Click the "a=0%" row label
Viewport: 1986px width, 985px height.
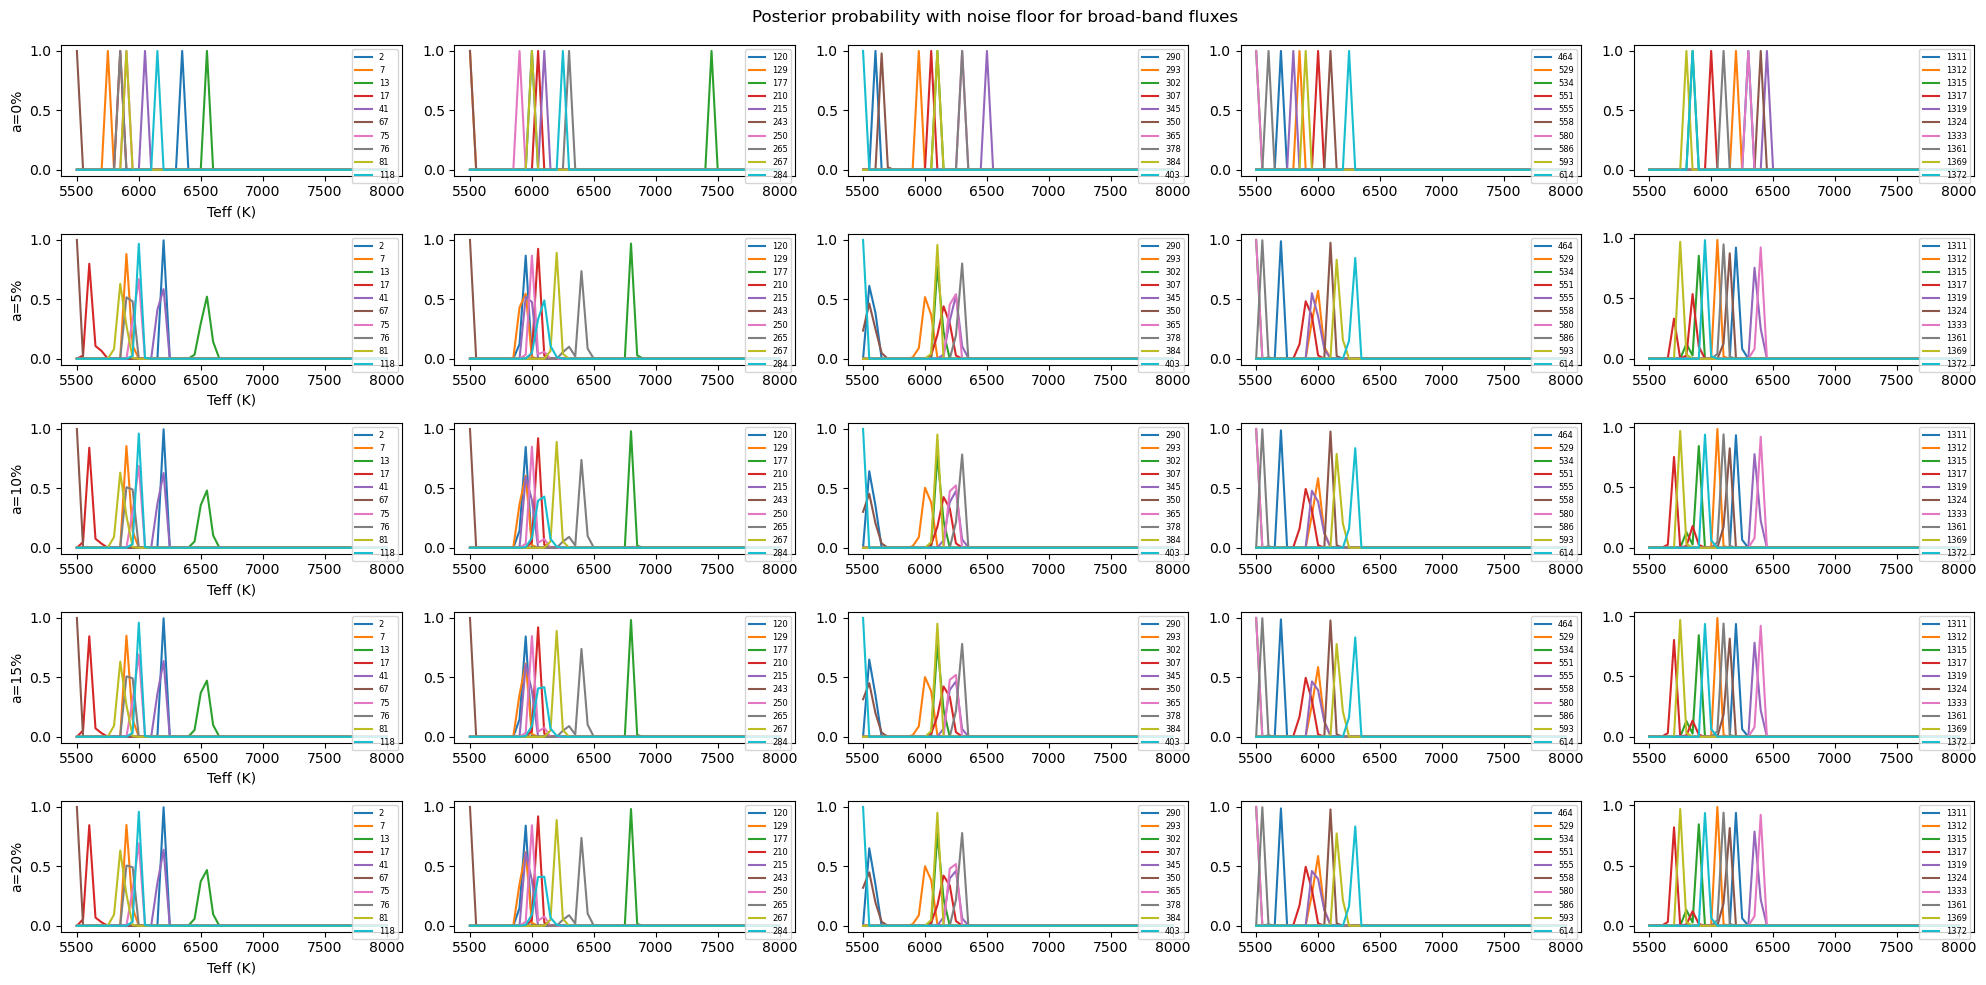[17, 110]
